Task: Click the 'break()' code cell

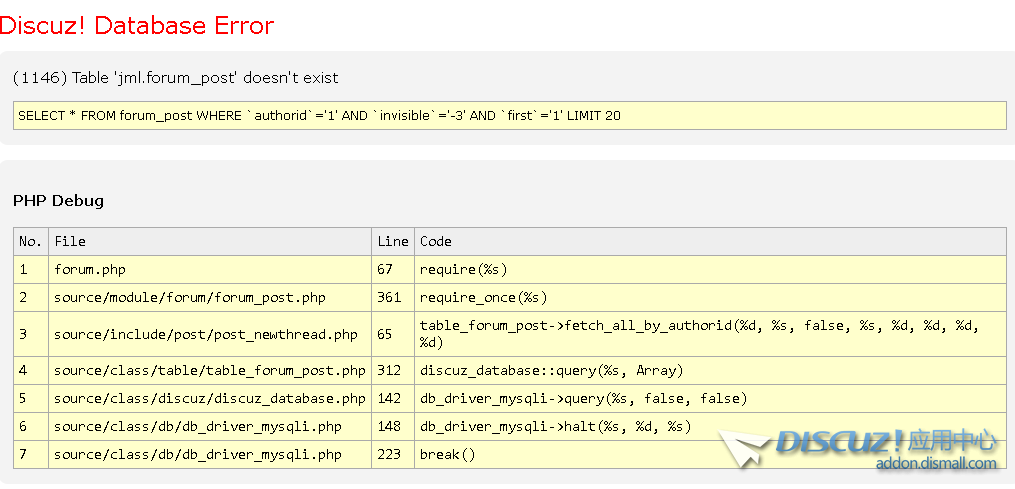Action: coord(710,455)
